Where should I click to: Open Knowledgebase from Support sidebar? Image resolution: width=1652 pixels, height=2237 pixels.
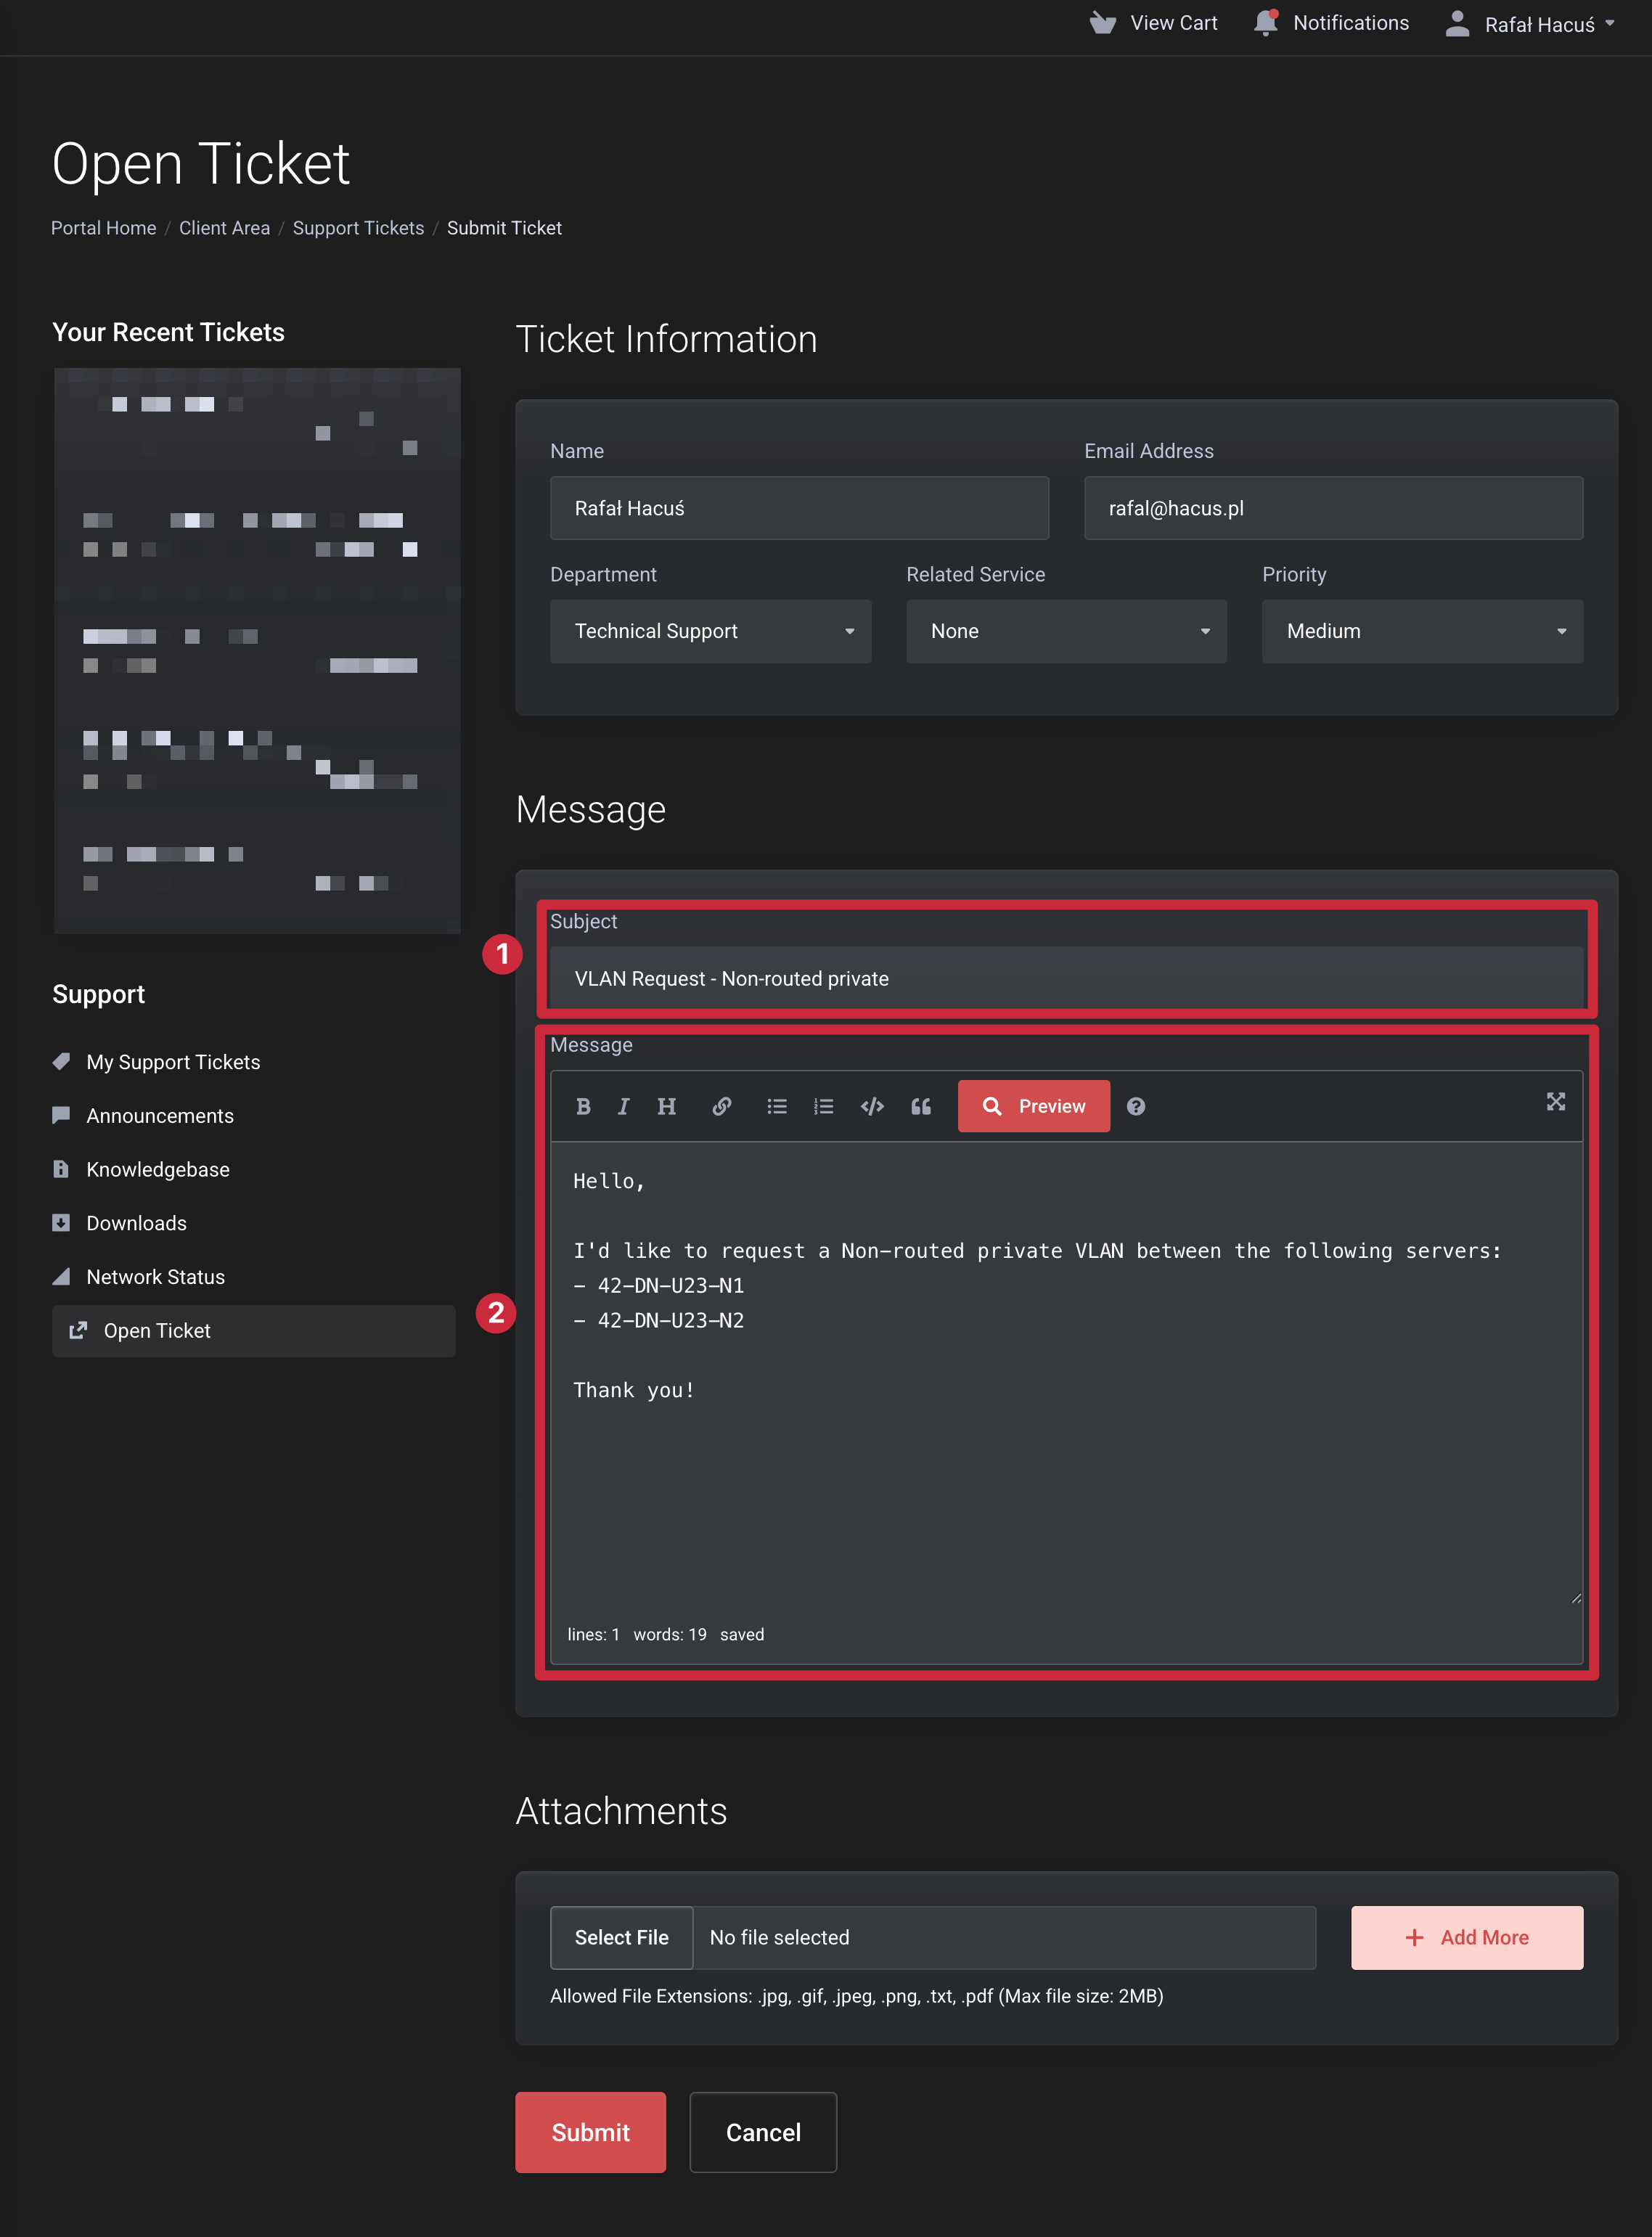tap(158, 1169)
